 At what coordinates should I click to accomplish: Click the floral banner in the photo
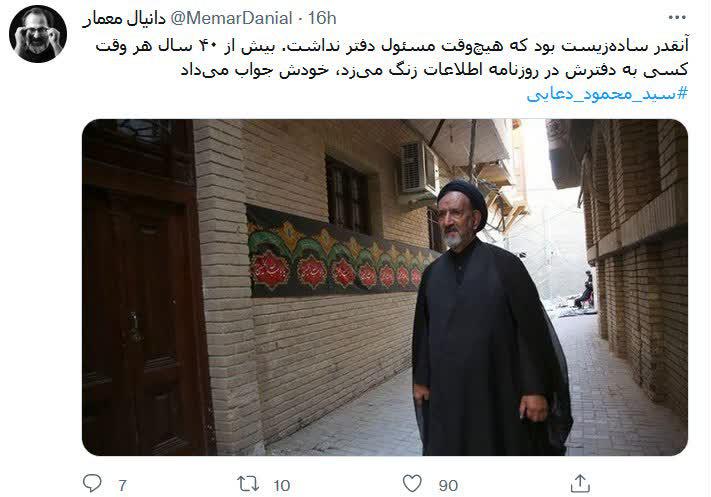click(x=338, y=257)
